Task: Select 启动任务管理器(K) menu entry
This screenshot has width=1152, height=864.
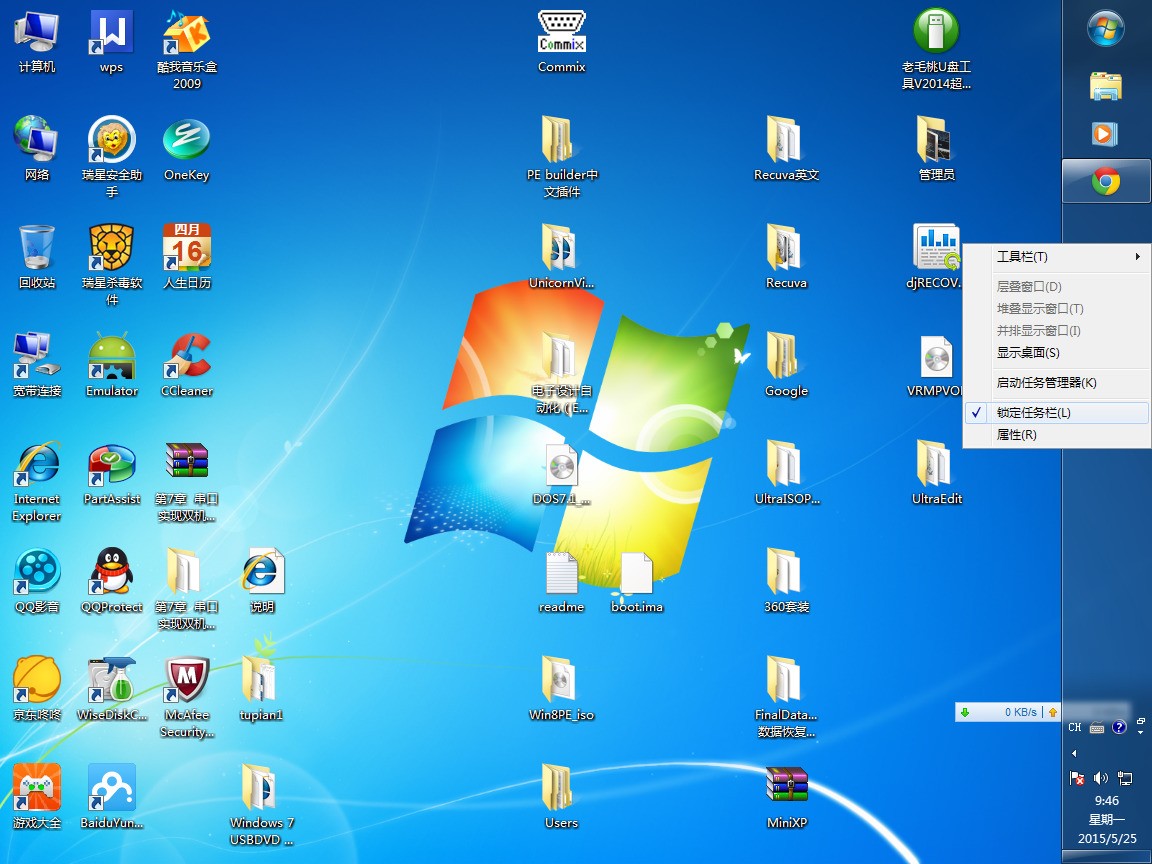Action: point(1046,382)
